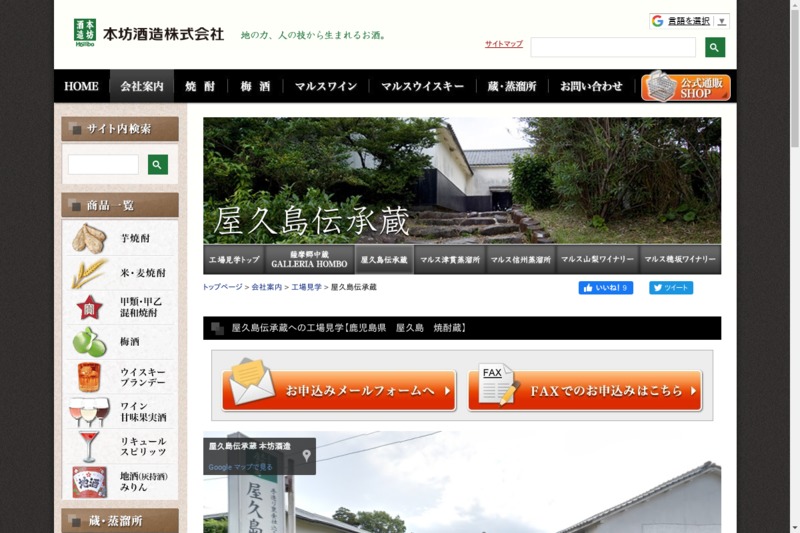
Task: Click the sidebar green search button
Action: pos(157,164)
